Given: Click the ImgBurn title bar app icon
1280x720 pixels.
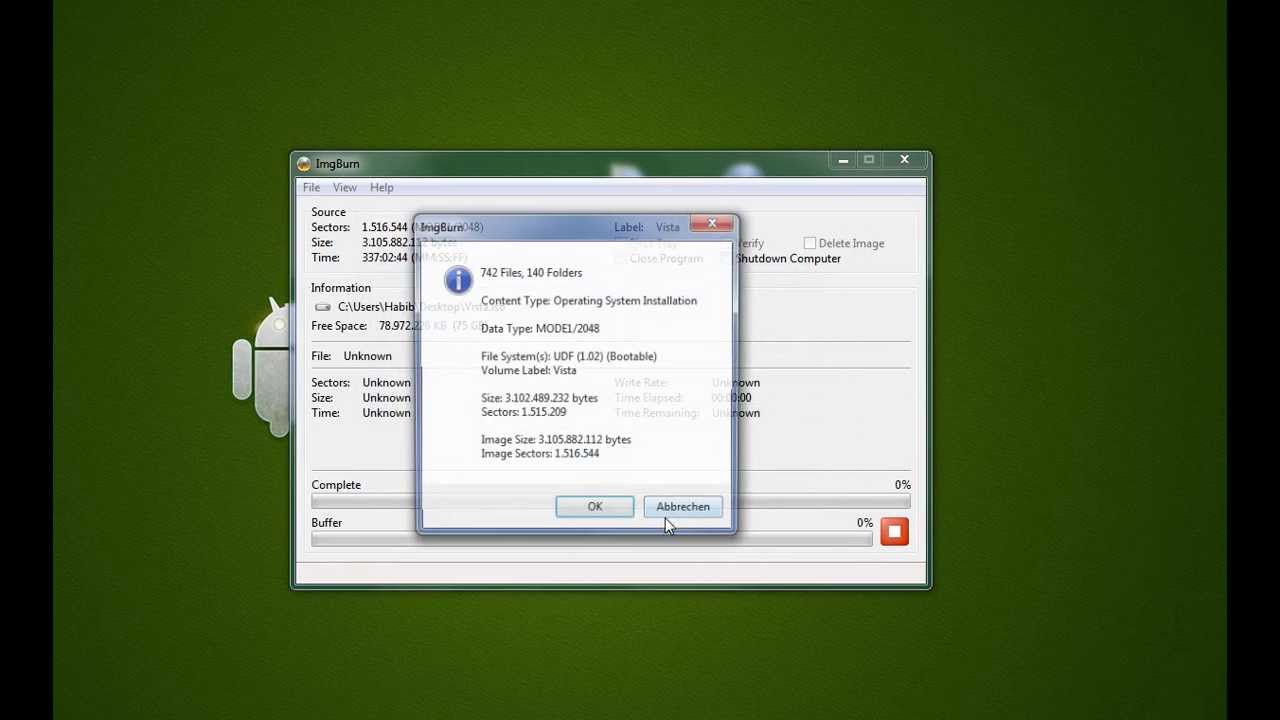Looking at the screenshot, I should [x=303, y=164].
